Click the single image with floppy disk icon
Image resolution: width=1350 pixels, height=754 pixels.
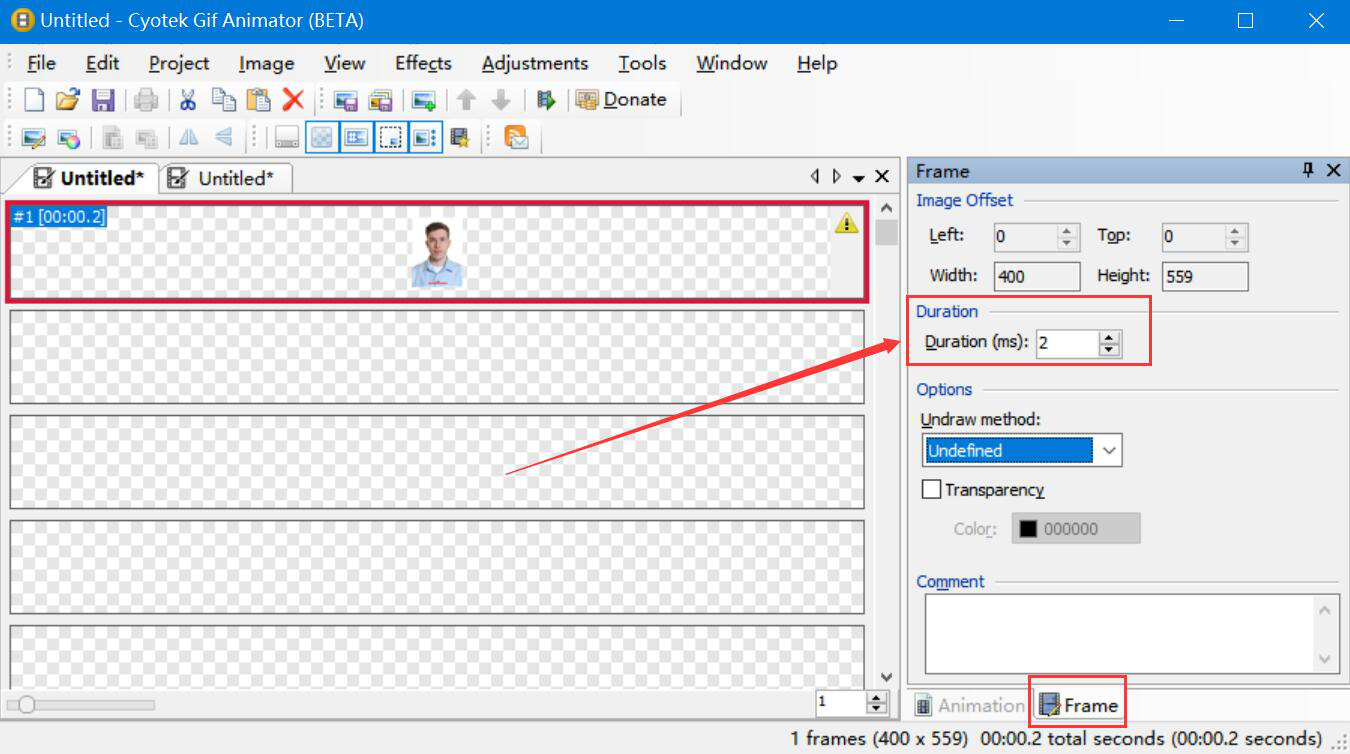(346, 100)
